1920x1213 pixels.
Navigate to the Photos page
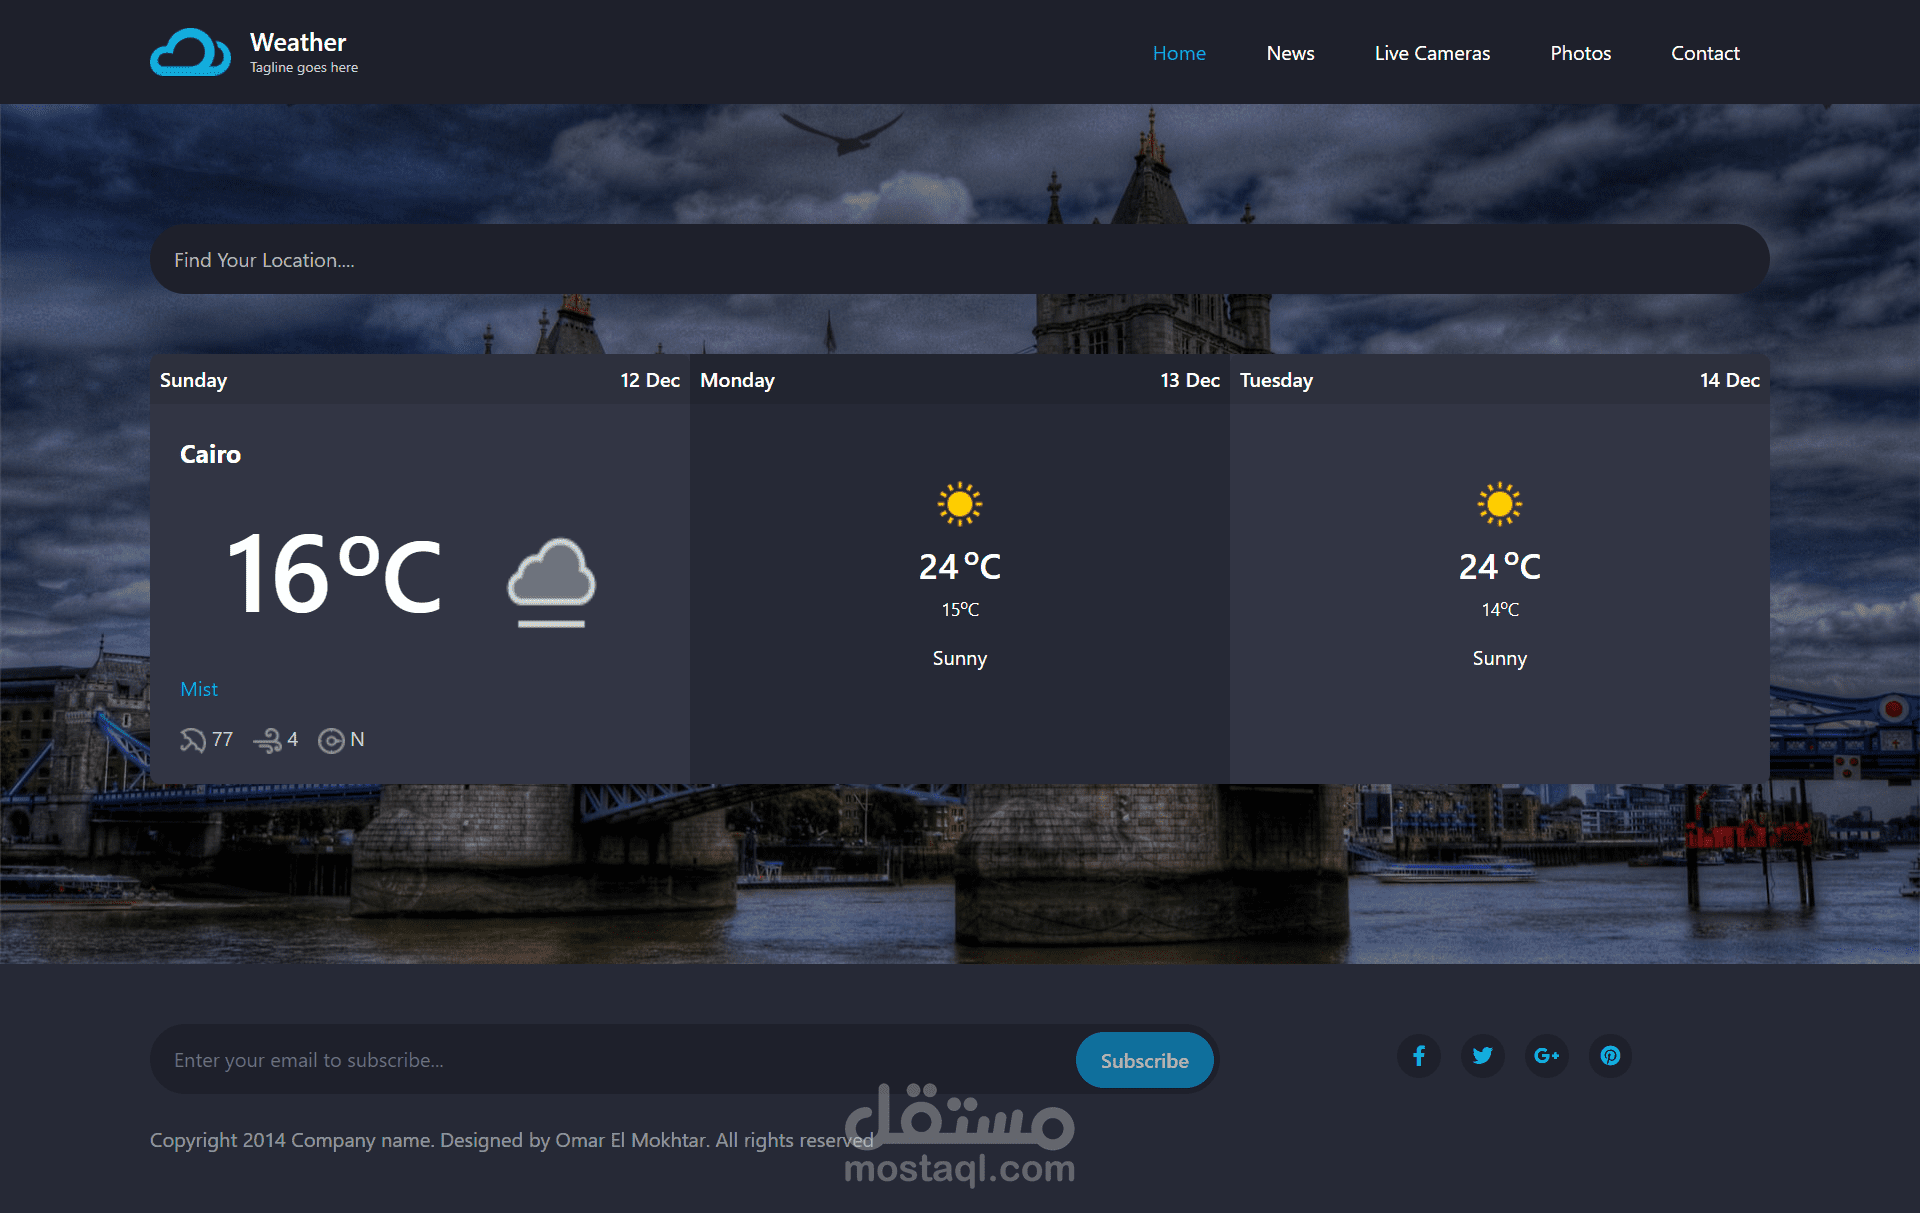click(1580, 53)
